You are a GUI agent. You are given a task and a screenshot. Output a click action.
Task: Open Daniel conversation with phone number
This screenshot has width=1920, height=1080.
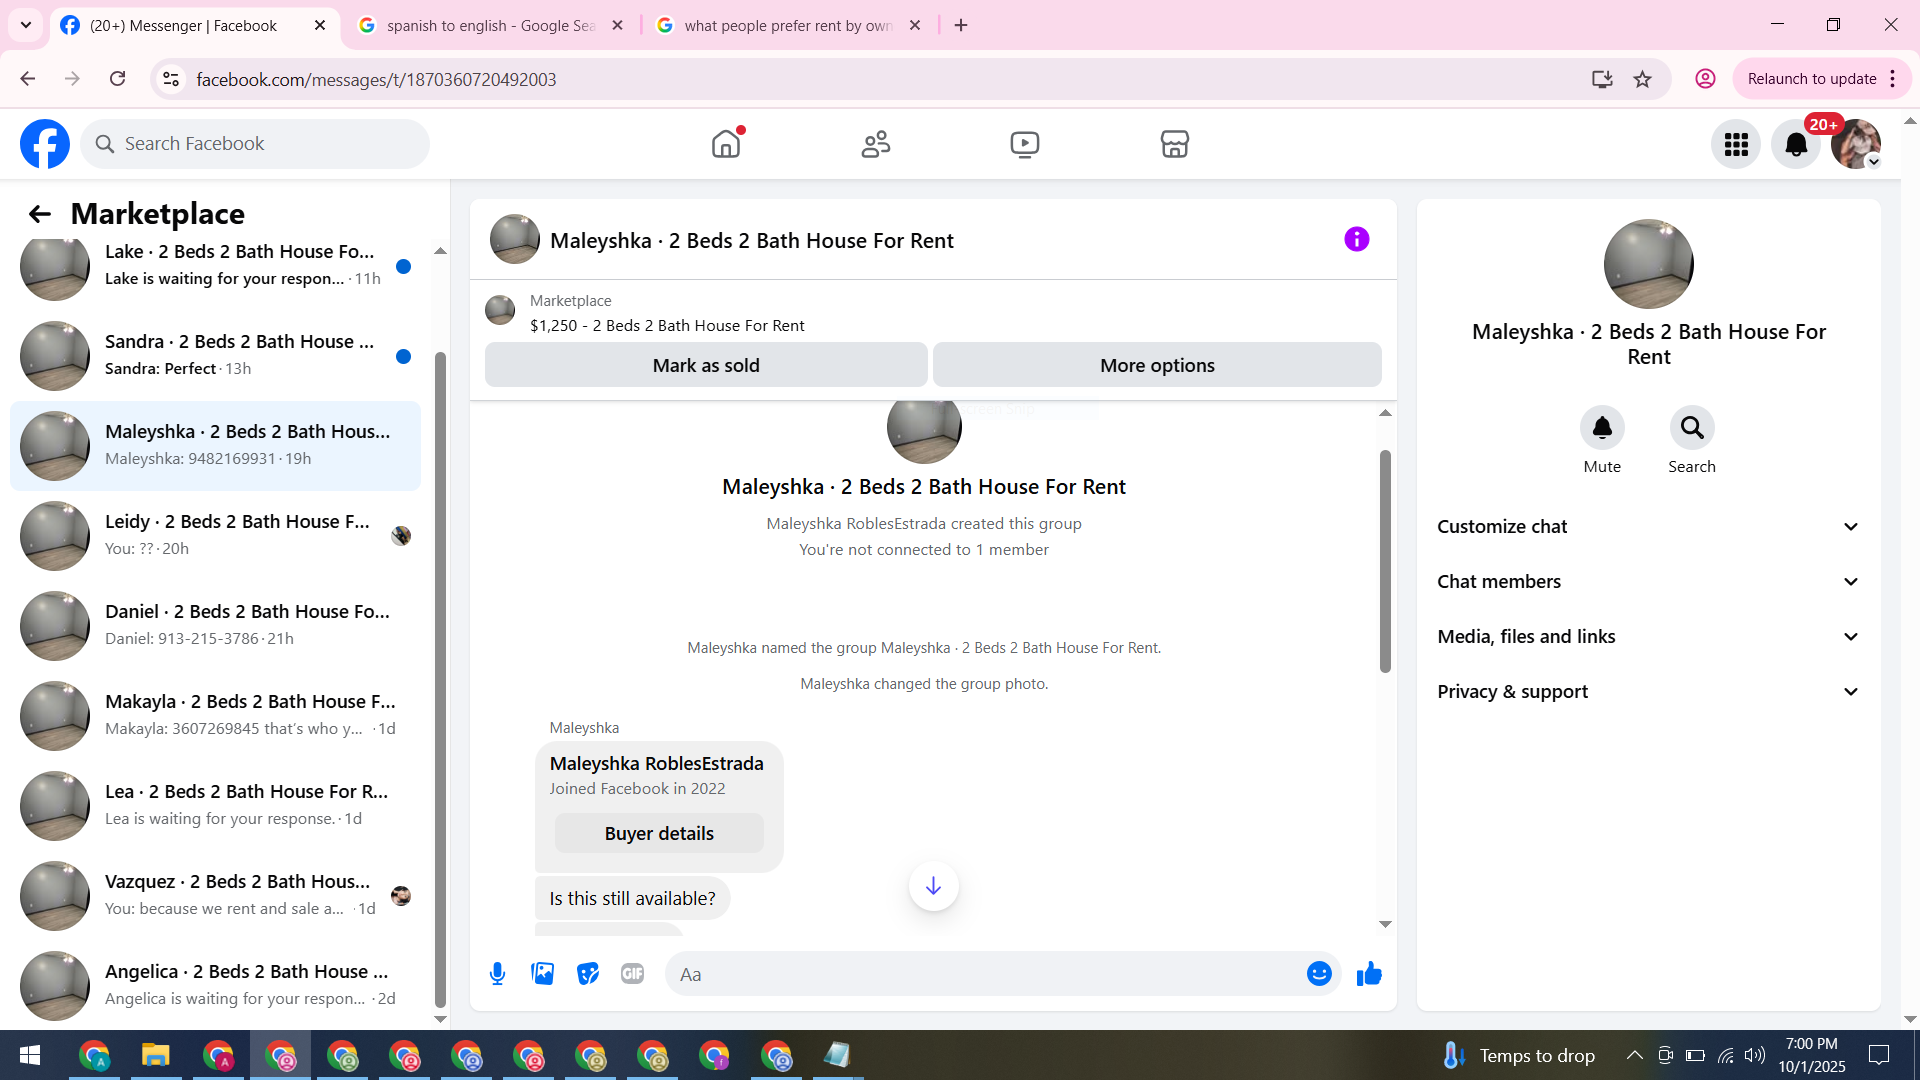coord(215,626)
